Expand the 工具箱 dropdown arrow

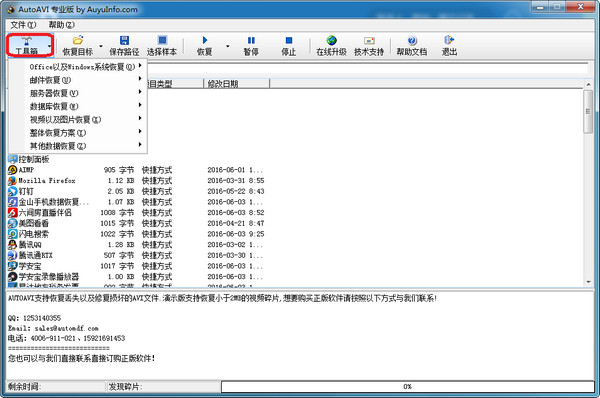50,46
